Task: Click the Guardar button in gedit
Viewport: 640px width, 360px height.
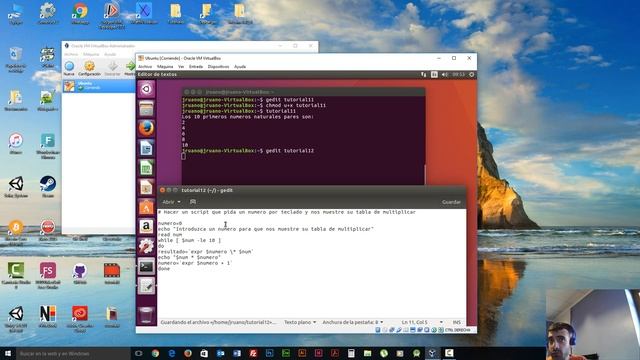Action: 451,202
